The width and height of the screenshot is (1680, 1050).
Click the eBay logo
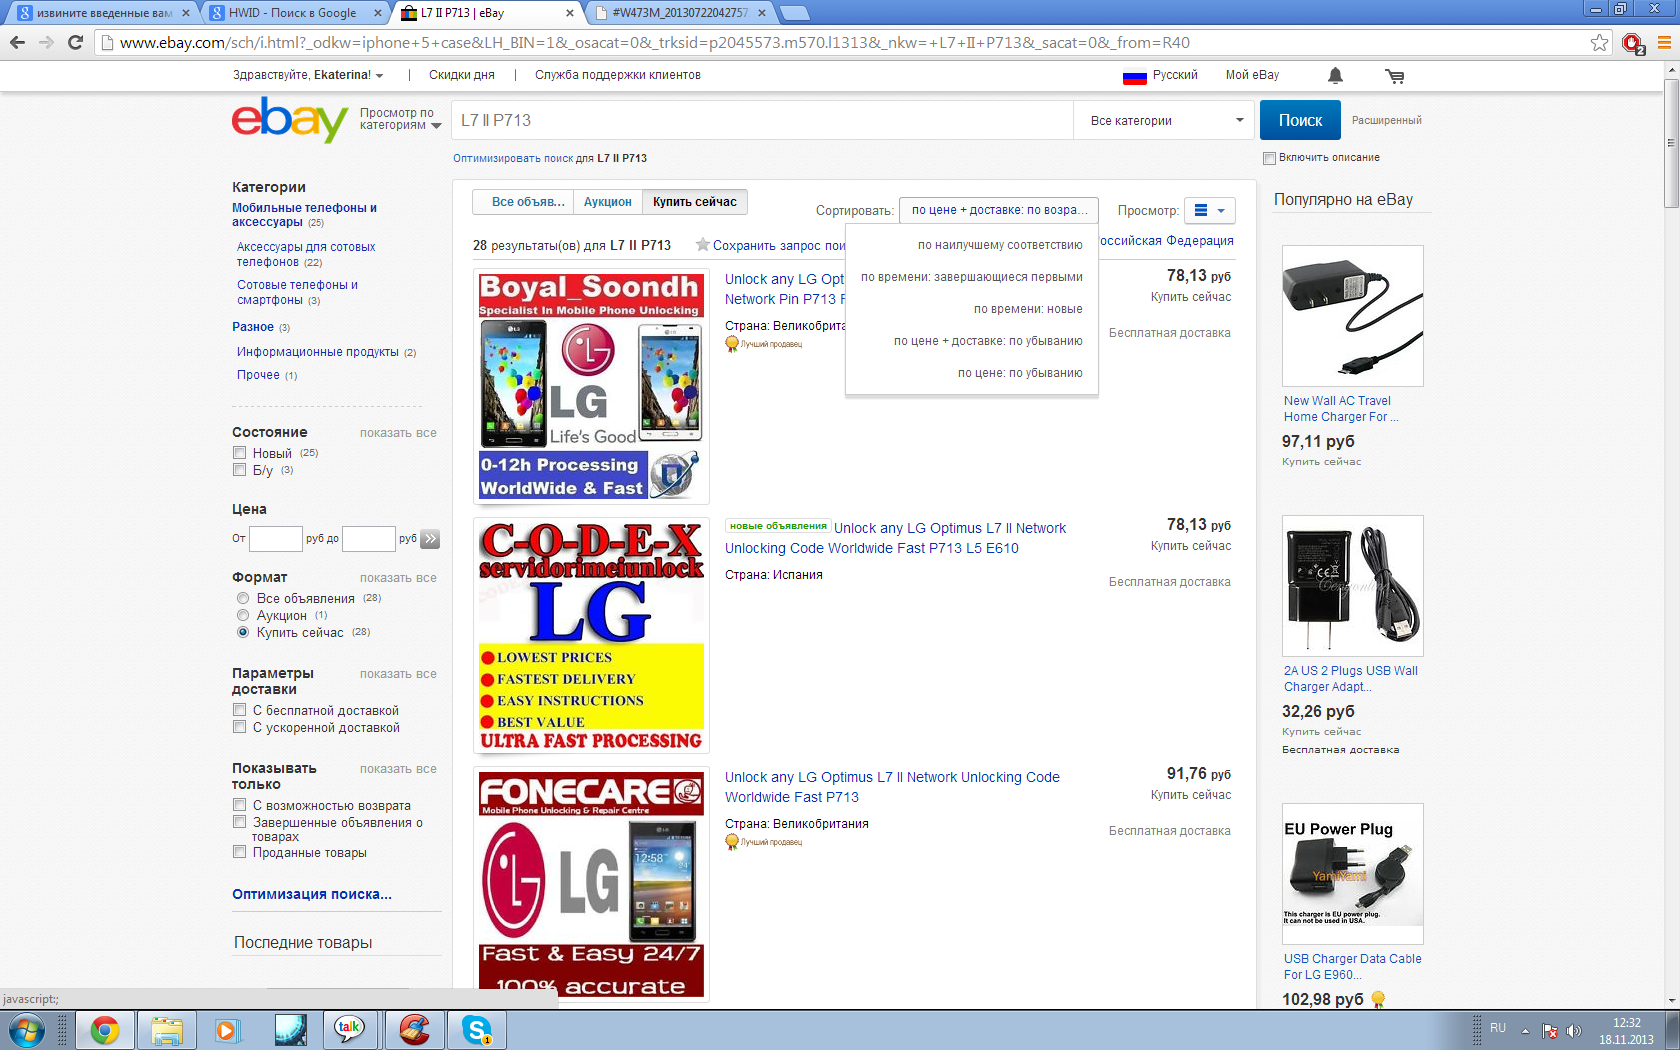click(290, 120)
